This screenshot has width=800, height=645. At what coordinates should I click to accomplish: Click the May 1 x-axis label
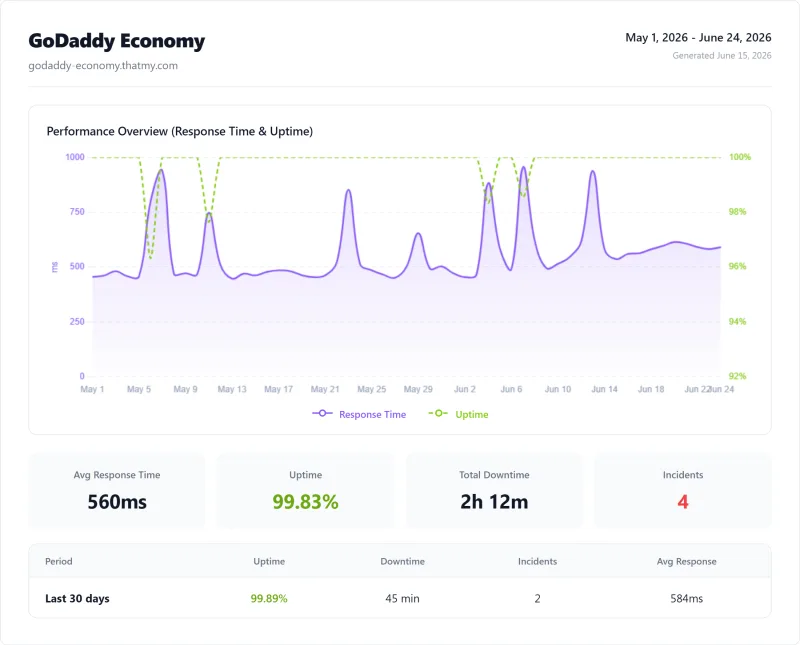[x=92, y=389]
